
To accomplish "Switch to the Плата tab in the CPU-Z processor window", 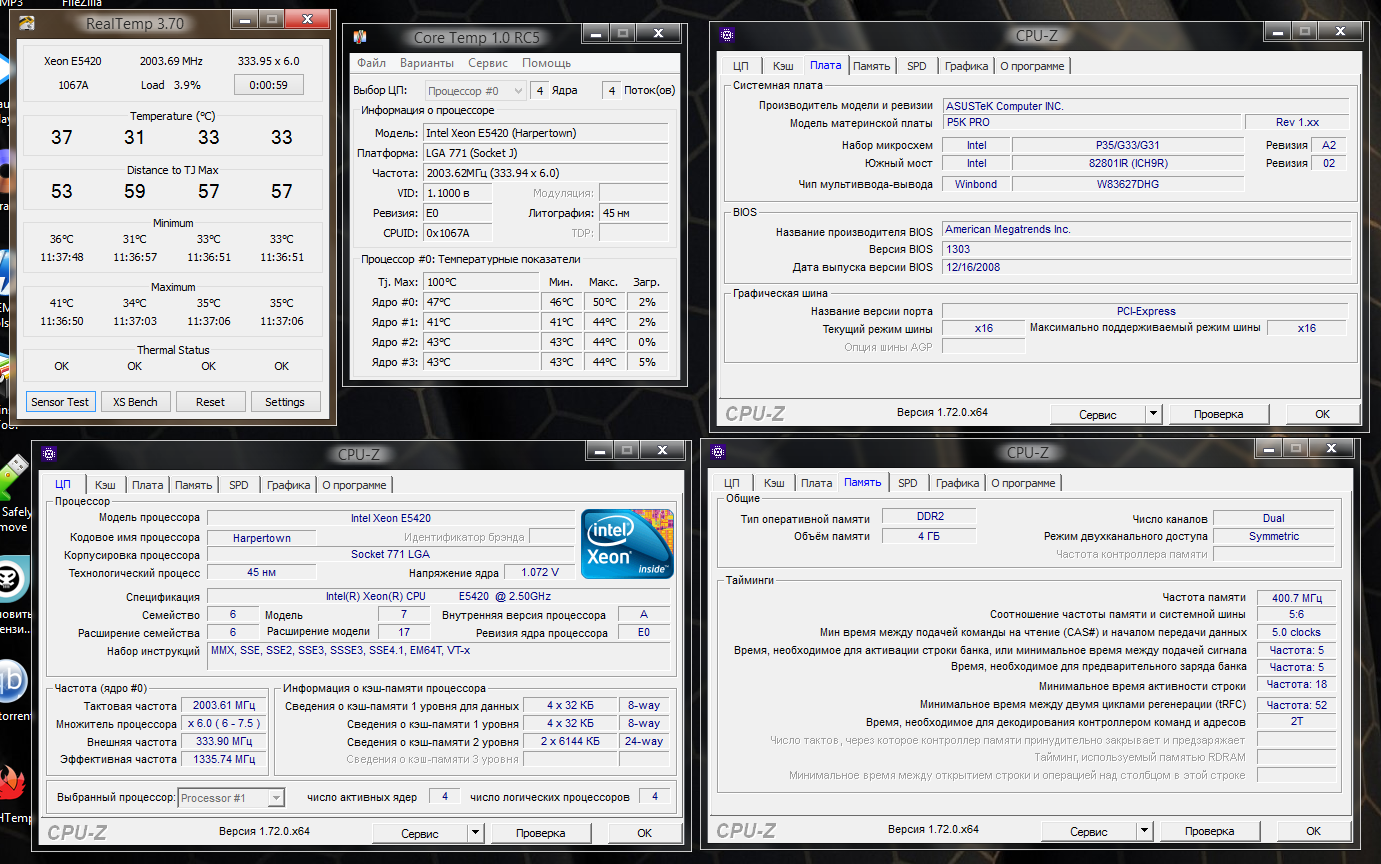I will tap(148, 485).
